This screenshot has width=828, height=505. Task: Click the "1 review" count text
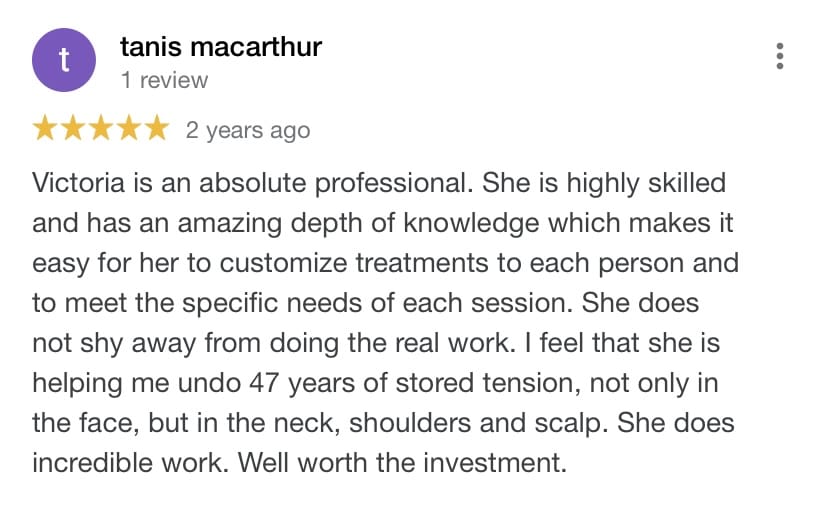point(164,80)
